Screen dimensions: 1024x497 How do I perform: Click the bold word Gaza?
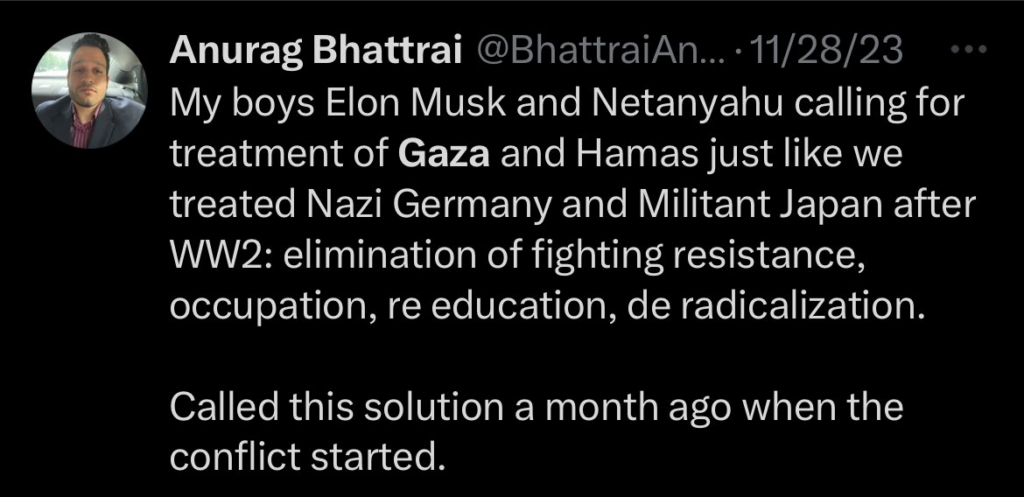pos(442,154)
